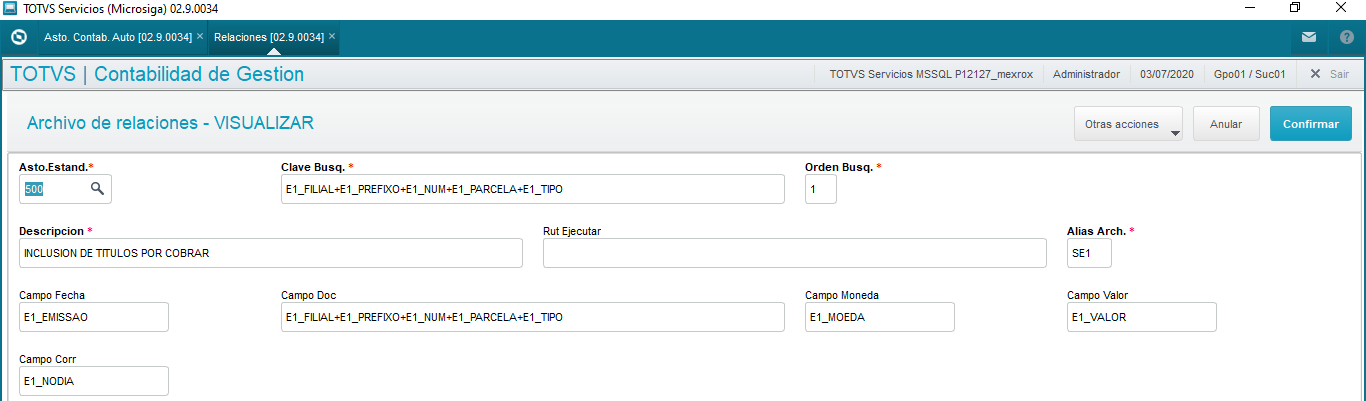The width and height of the screenshot is (1366, 401).
Task: Click the Rut Ejecutar empty field
Action: [794, 253]
